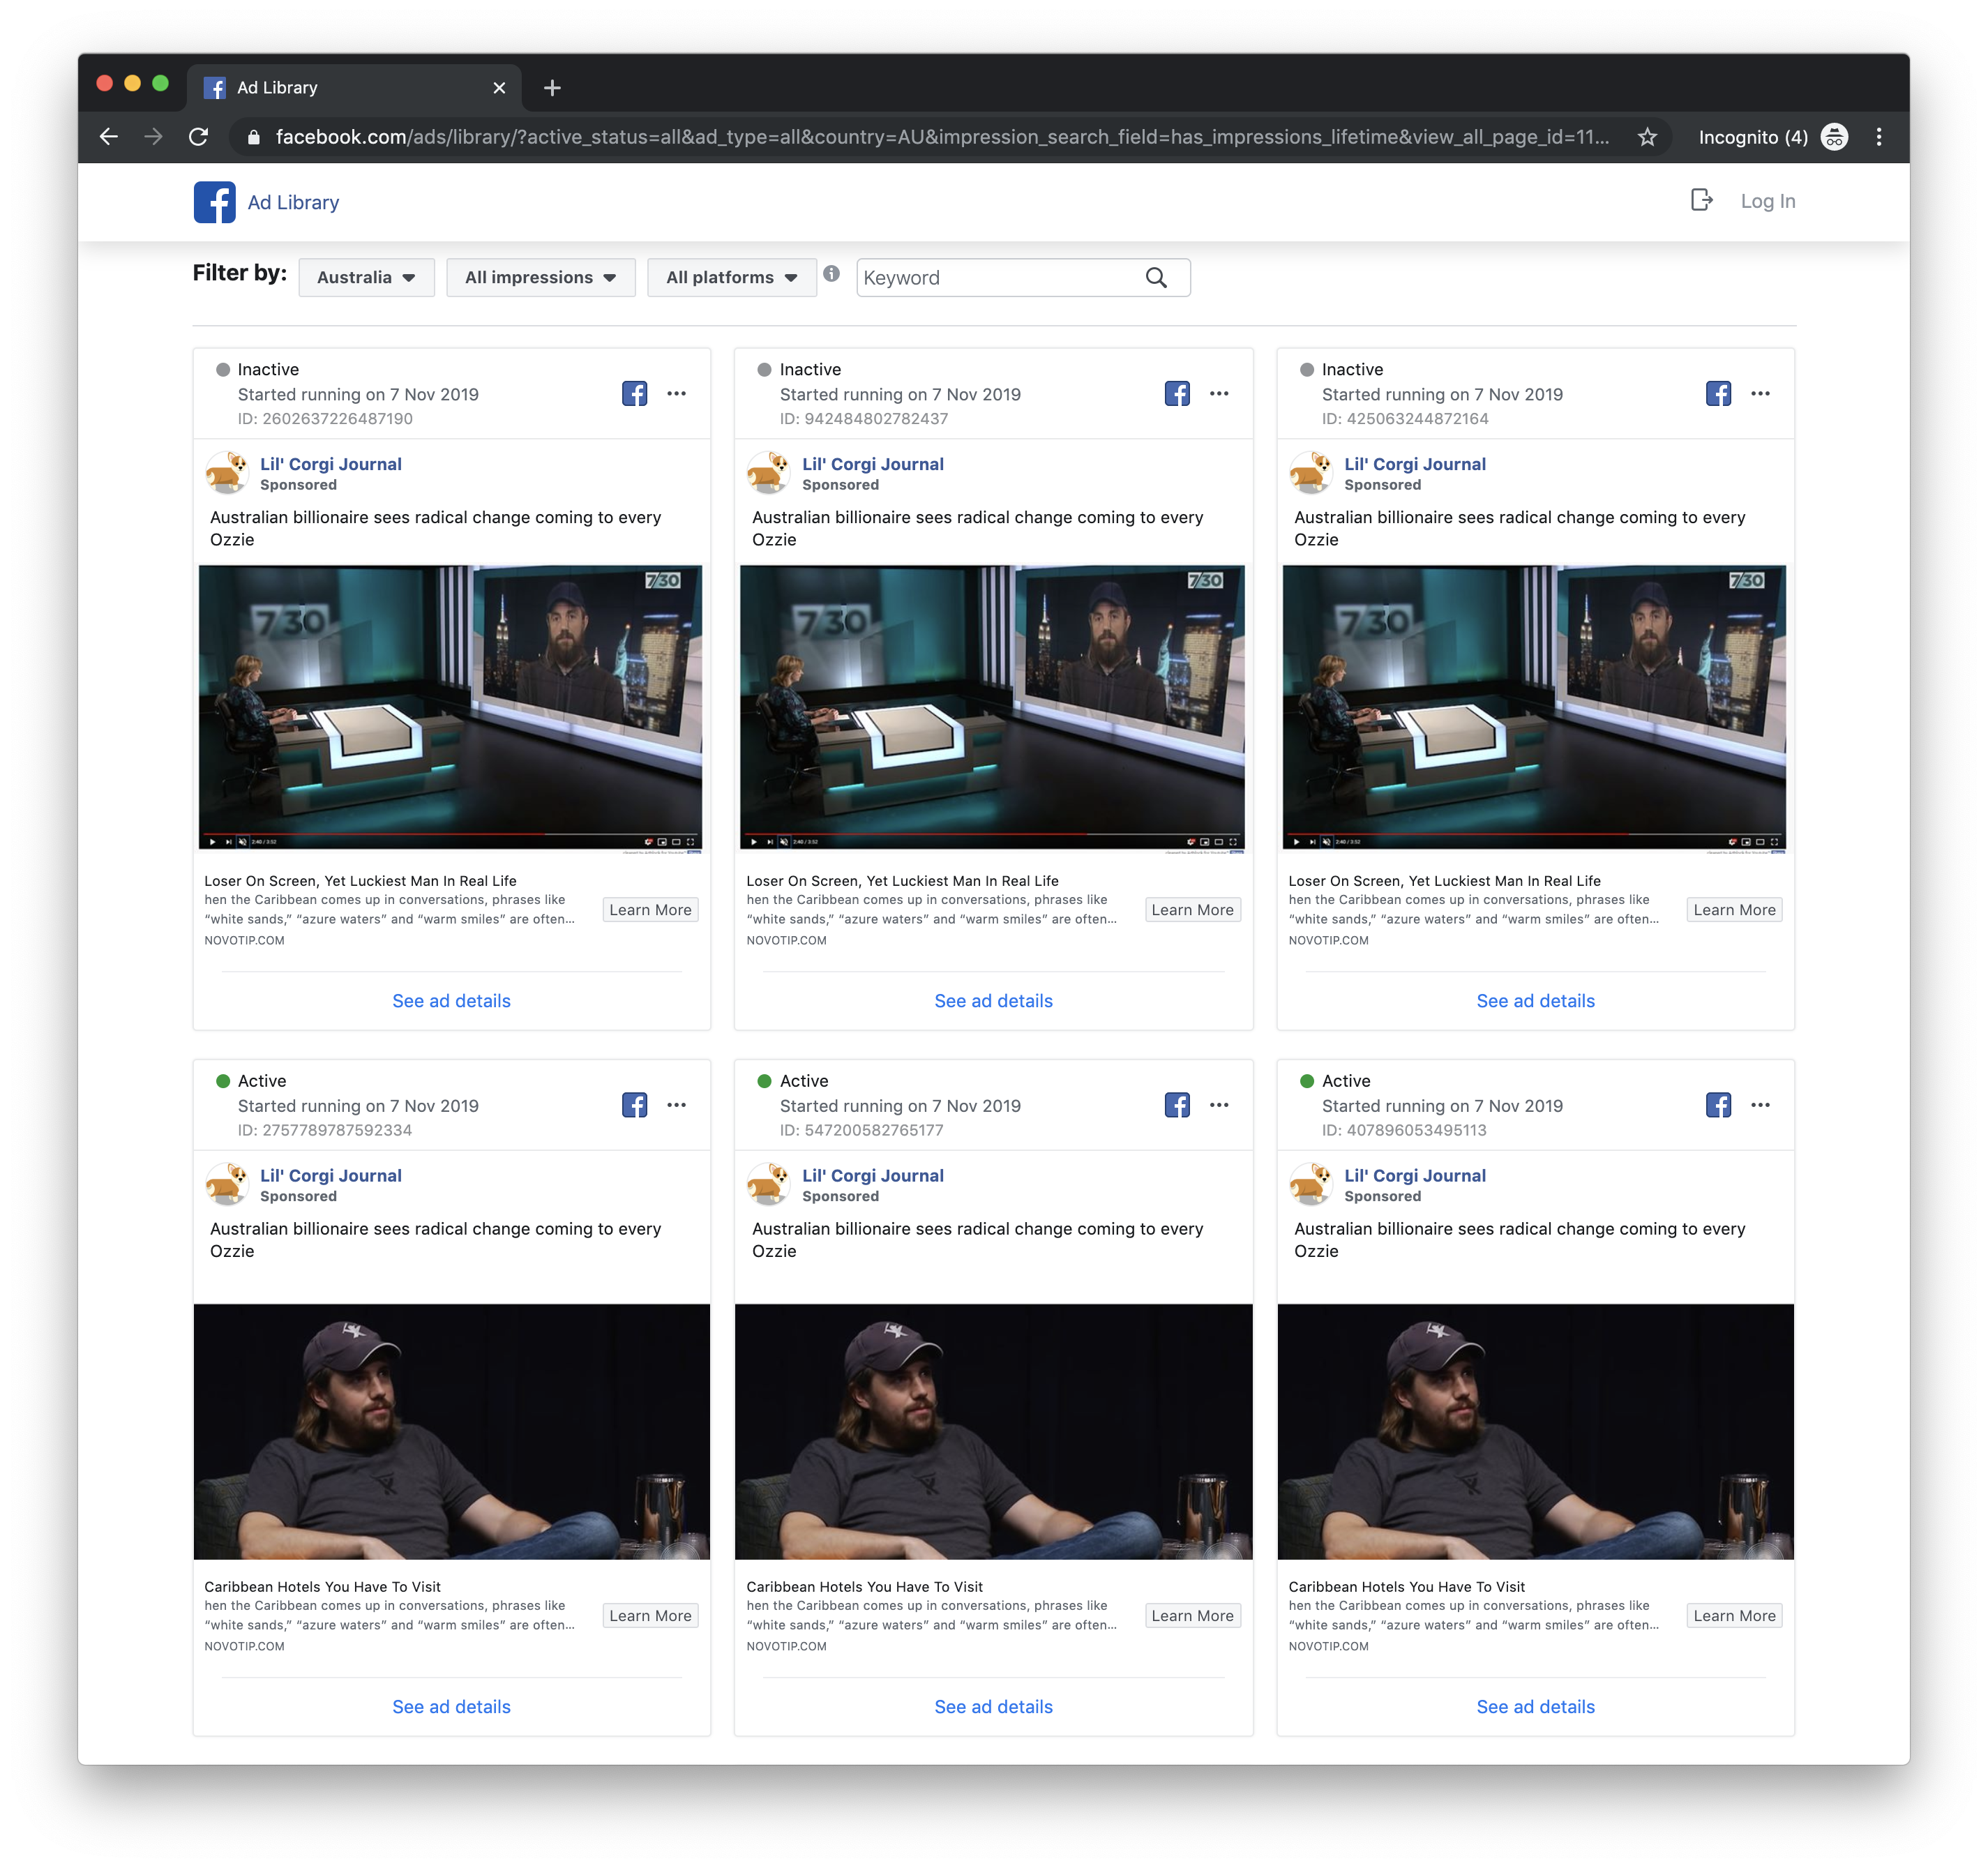Viewport: 1988px width, 1868px height.
Task: Open the ellipsis menu on ad 2602637226487190
Action: point(677,394)
